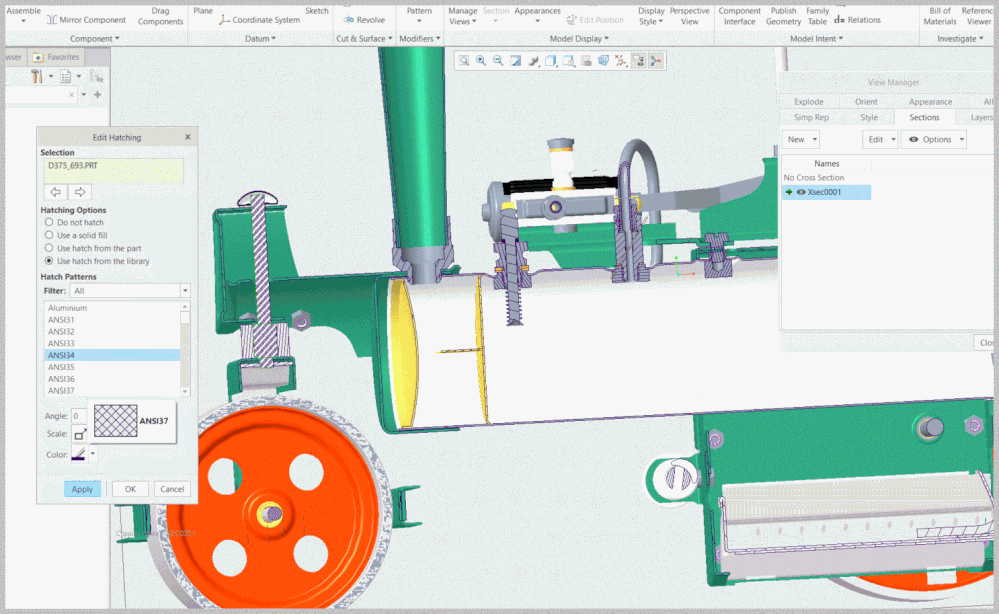Select Use hatch from the part option
The width and height of the screenshot is (999, 614).
point(49,248)
